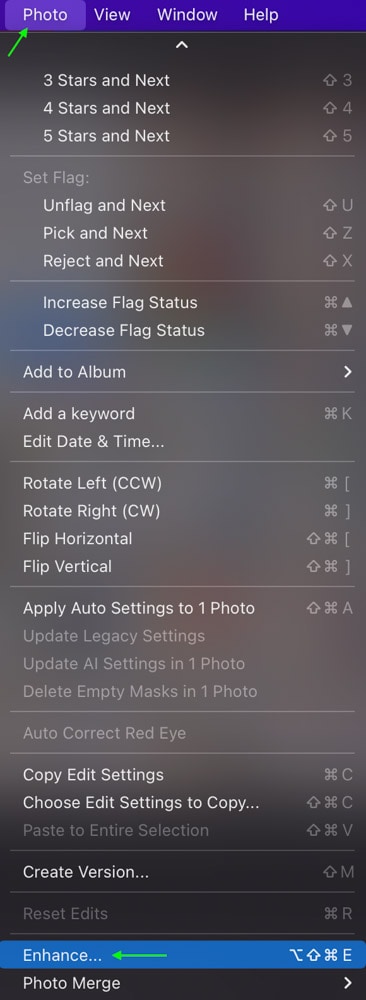Expand the Photo Merge submenu arrow
This screenshot has height=1000, width=366.
[x=348, y=983]
